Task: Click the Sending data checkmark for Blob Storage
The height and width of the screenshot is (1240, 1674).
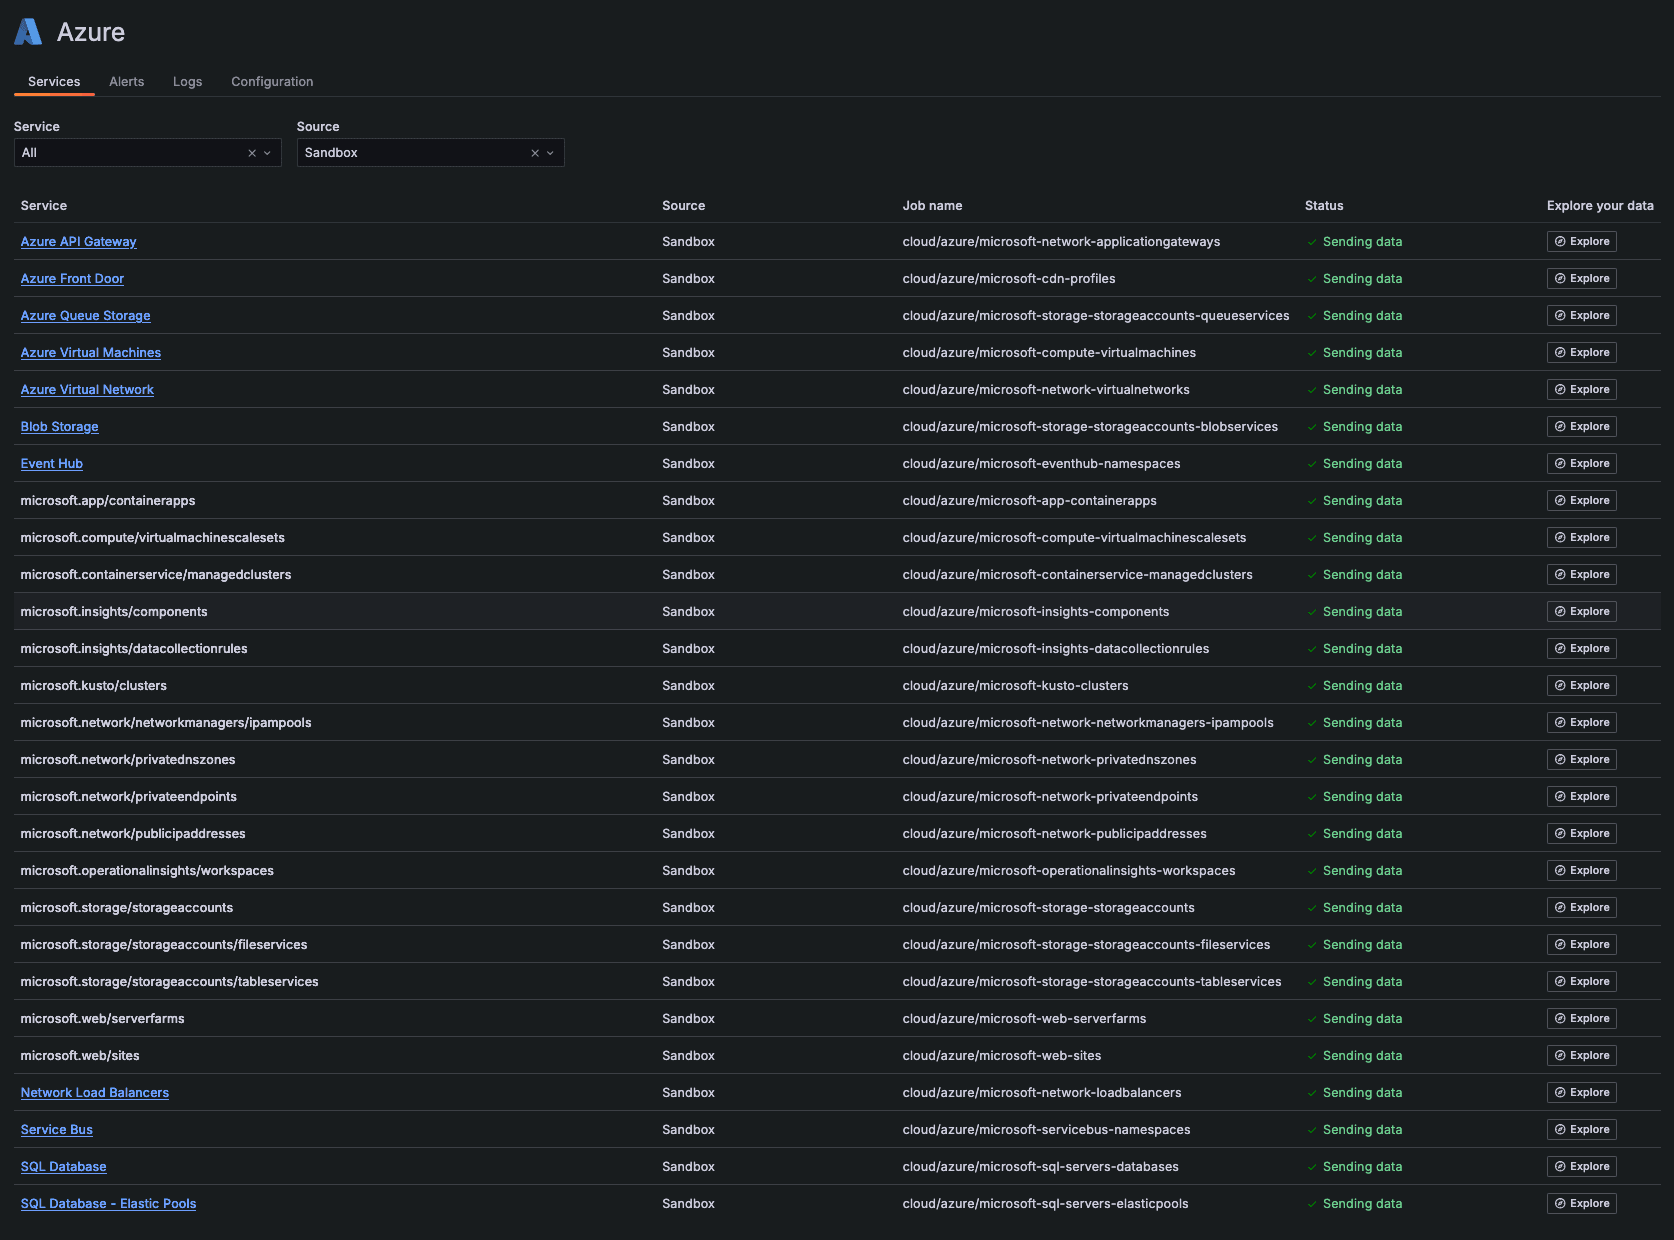Action: tap(1311, 426)
